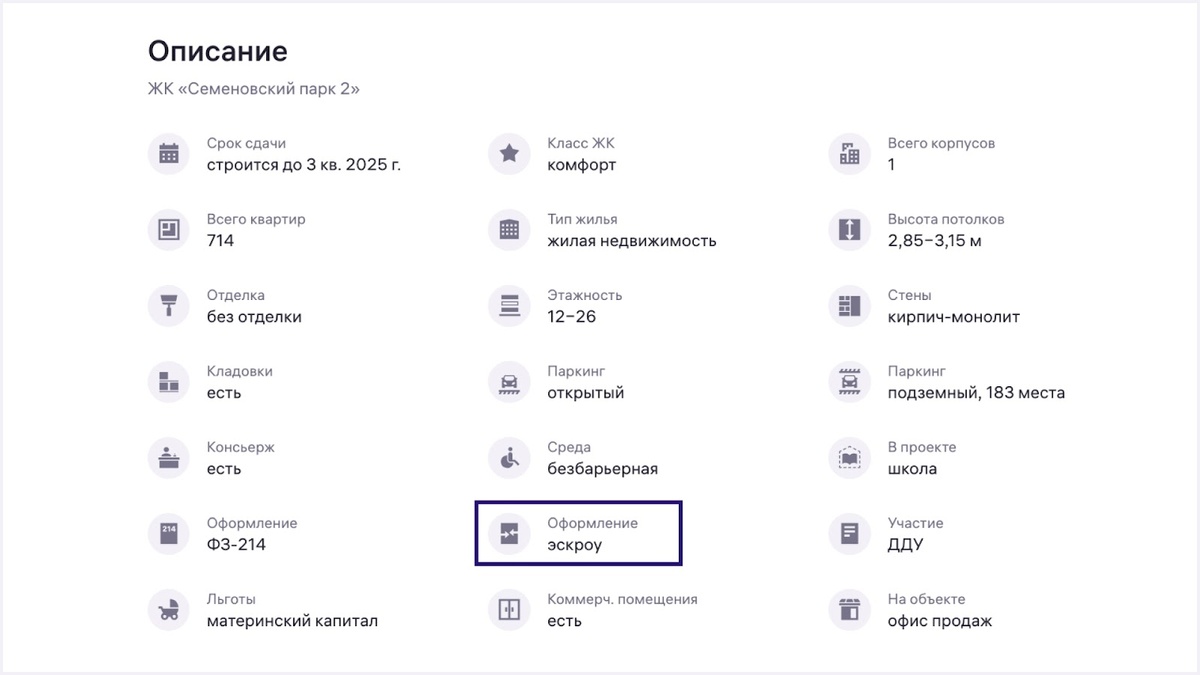Click the concierge desk icon
Screen dimensions: 1200x675
click(x=168, y=458)
